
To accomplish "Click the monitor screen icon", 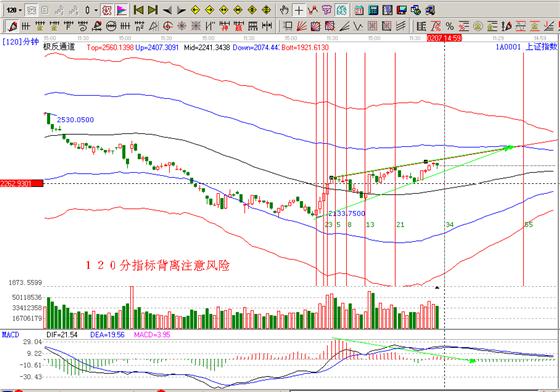I will click(401, 10).
